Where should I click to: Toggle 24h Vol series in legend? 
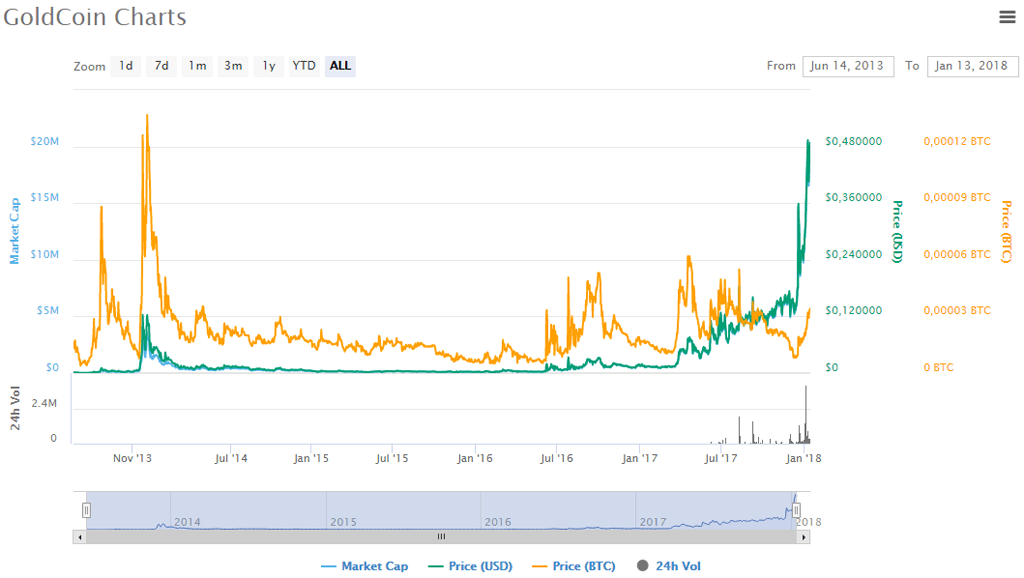point(669,566)
